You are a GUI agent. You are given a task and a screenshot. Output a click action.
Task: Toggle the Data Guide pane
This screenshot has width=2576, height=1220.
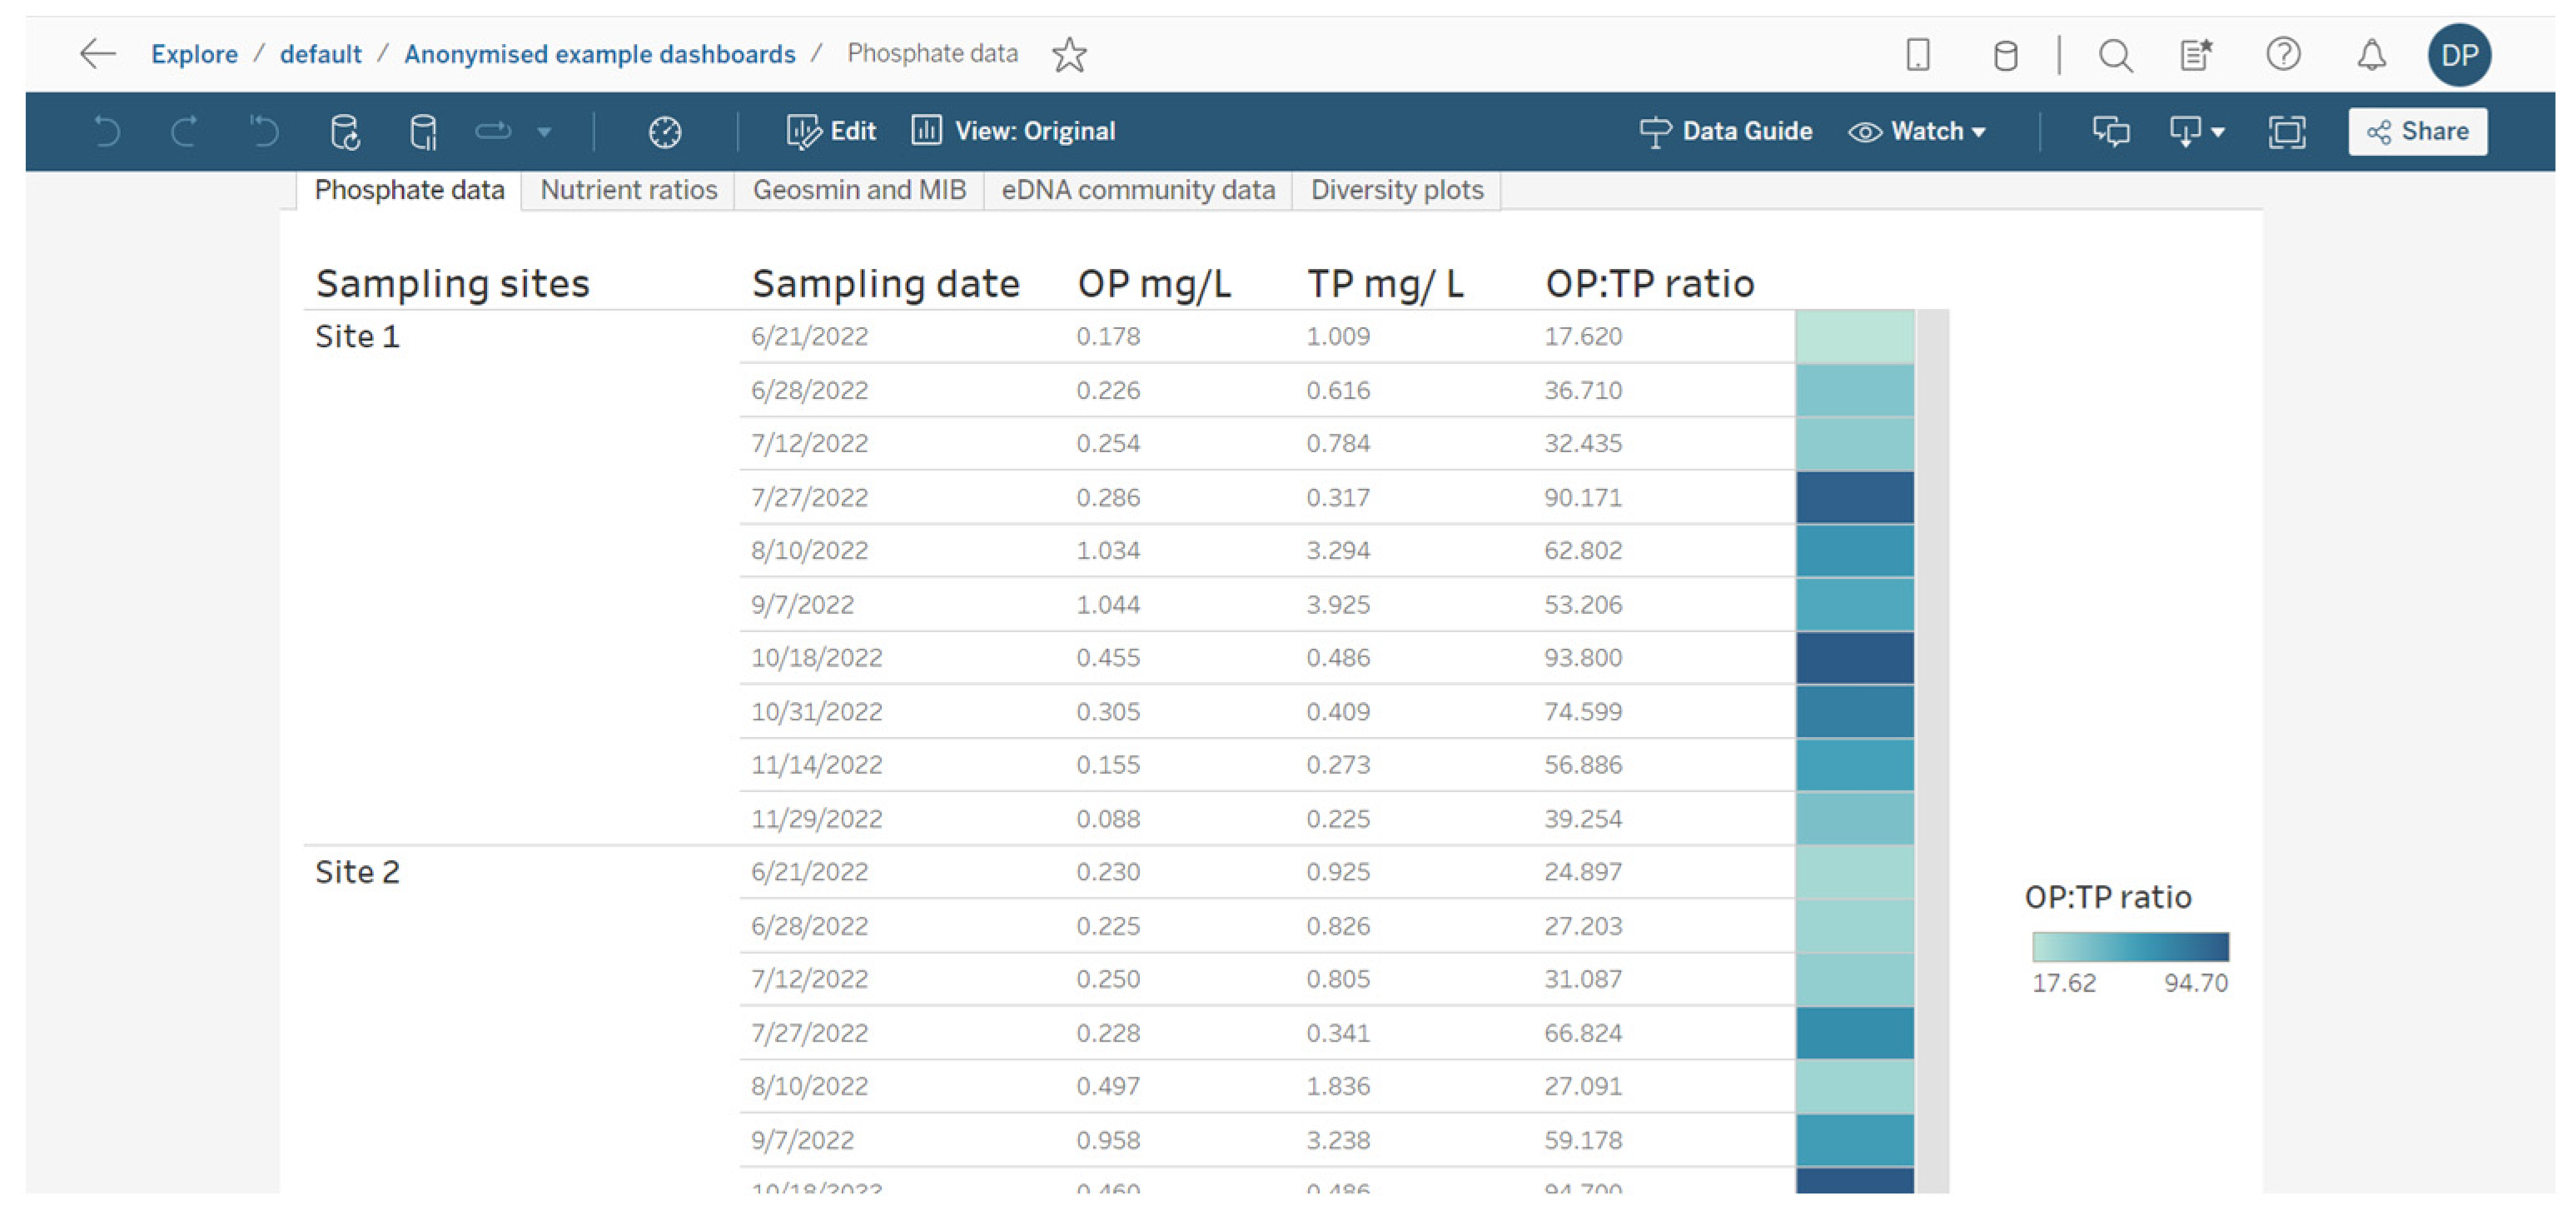1726,131
